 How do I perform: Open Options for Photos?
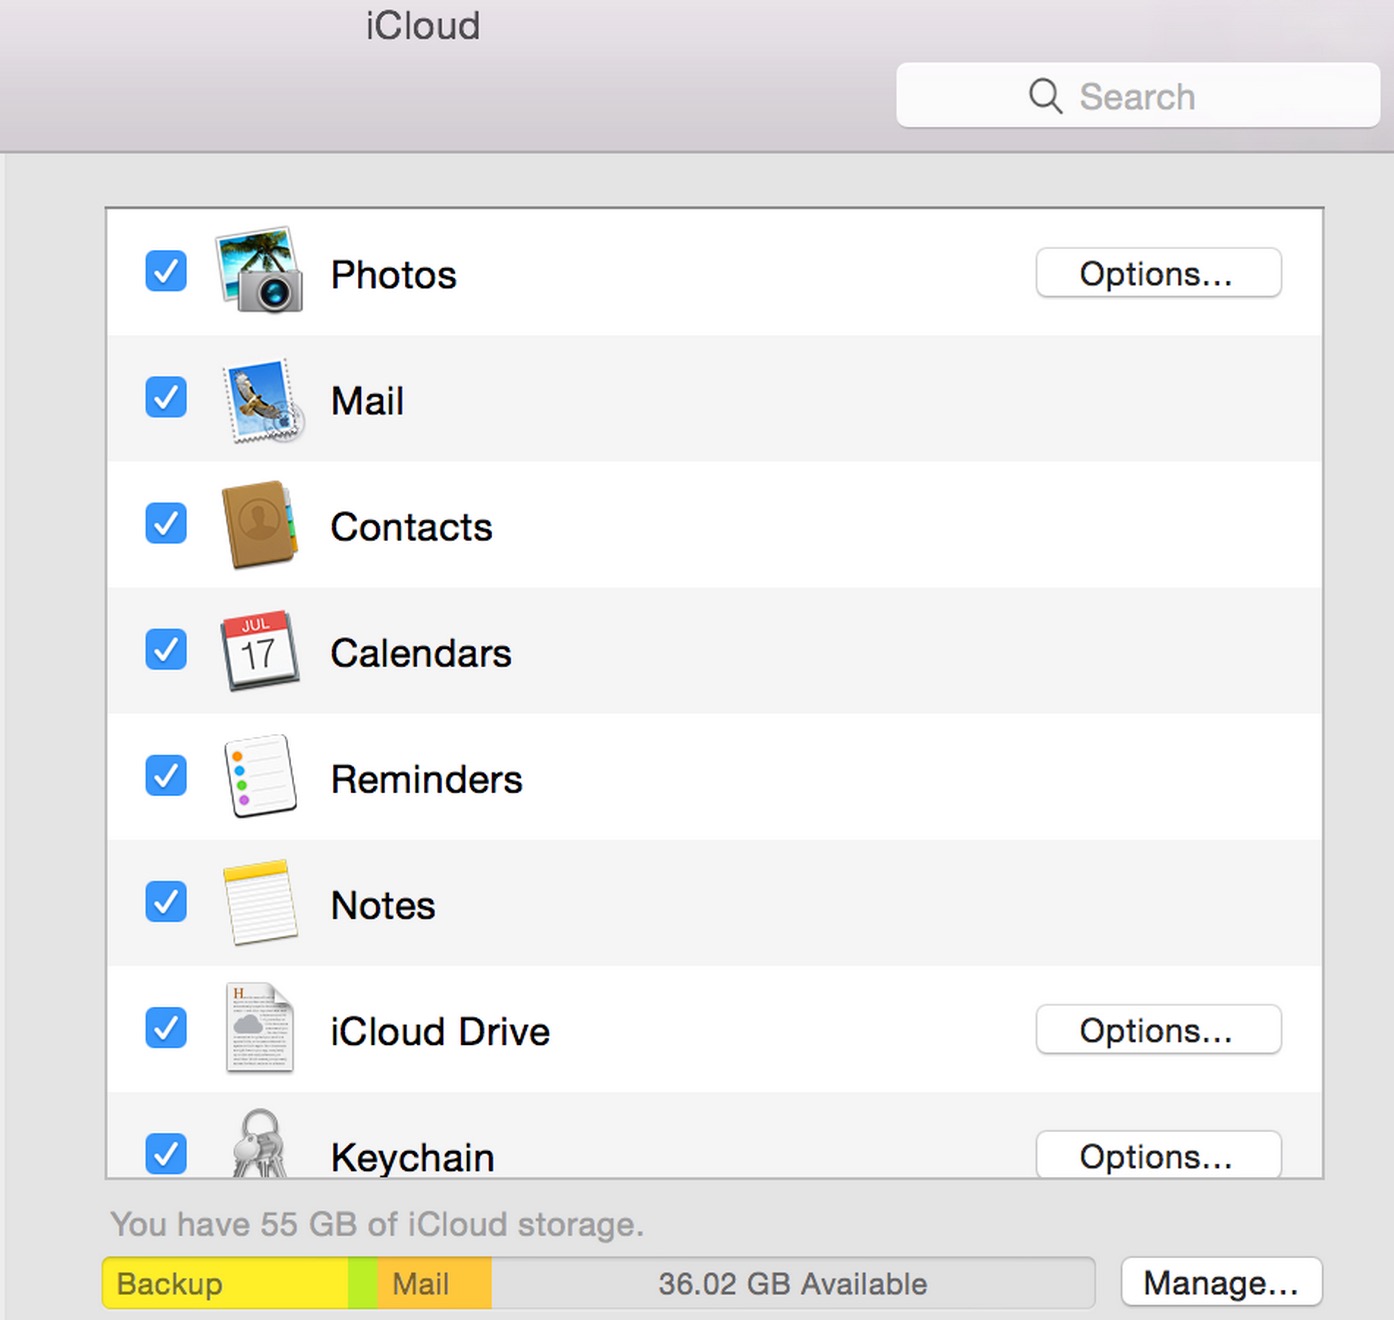pos(1158,273)
